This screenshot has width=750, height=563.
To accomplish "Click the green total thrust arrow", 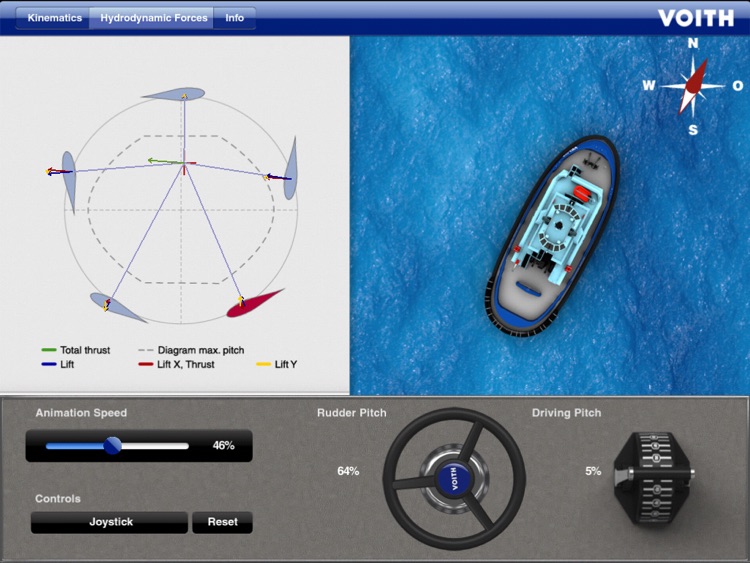I will click(x=165, y=161).
